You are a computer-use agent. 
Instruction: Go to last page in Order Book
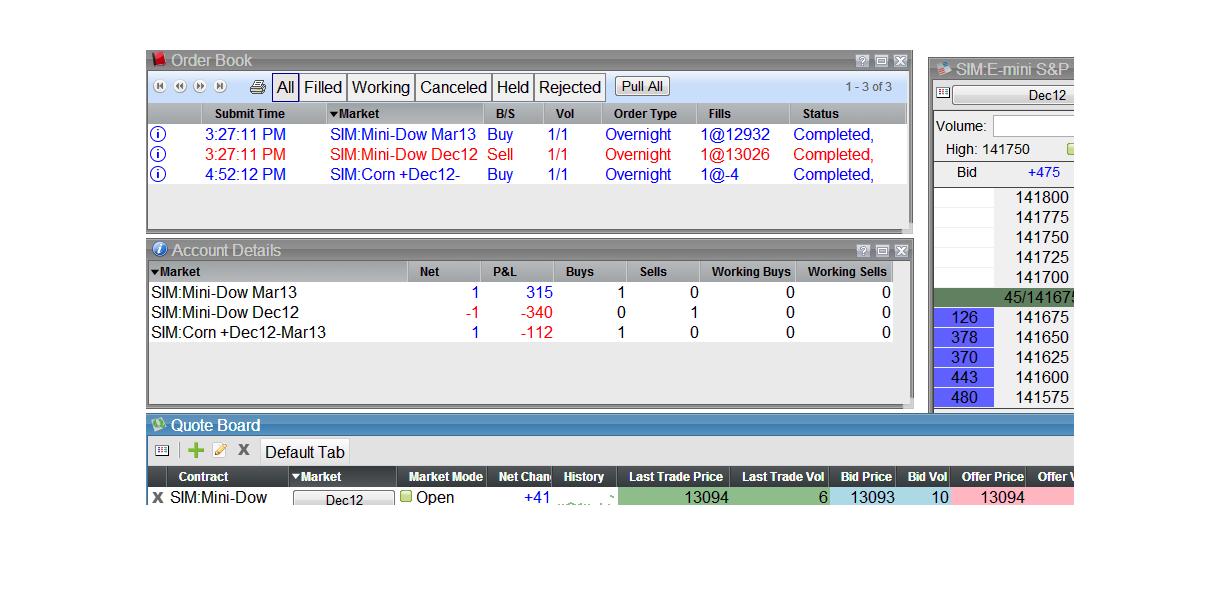pos(220,87)
